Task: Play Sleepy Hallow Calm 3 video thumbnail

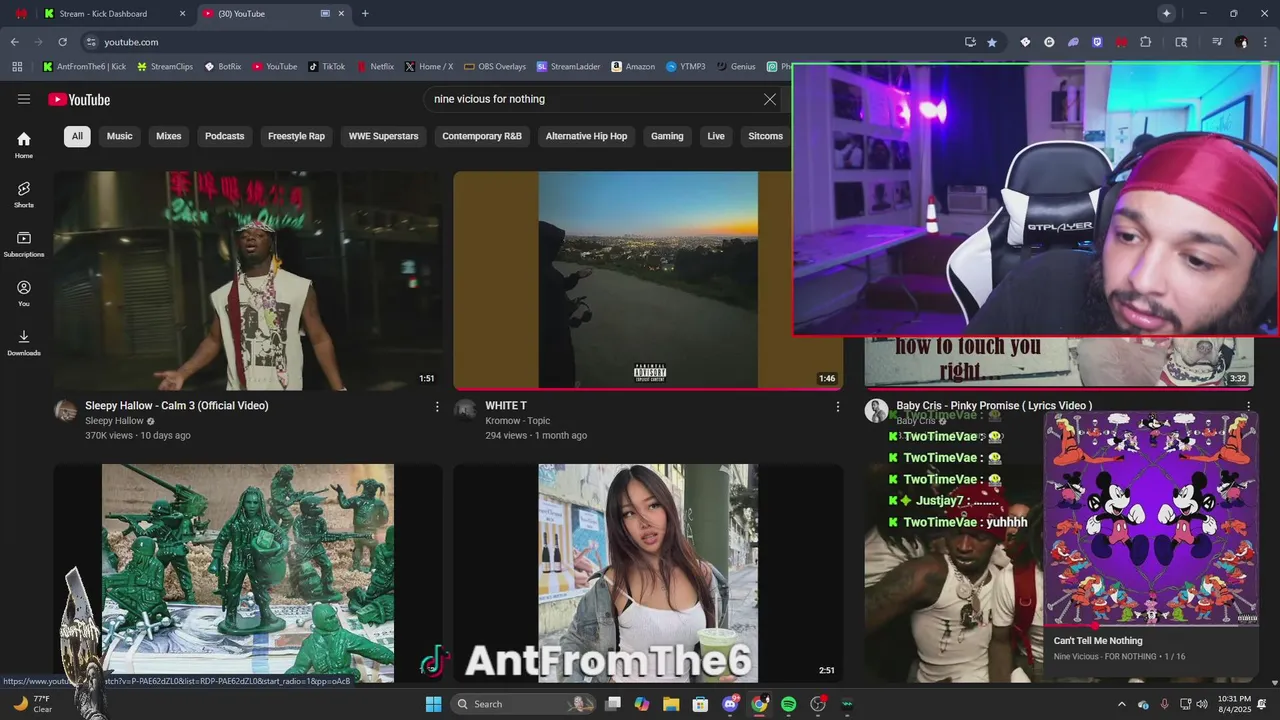Action: pos(248,280)
